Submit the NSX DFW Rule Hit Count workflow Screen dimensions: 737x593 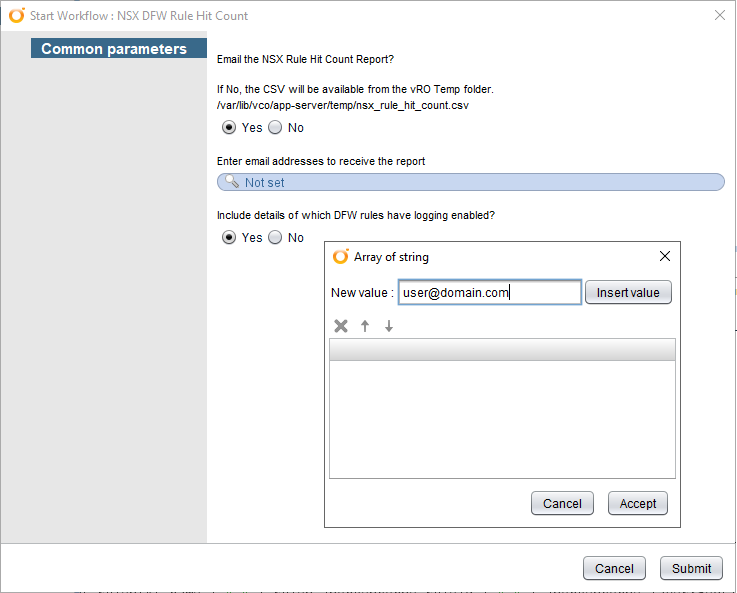[691, 569]
